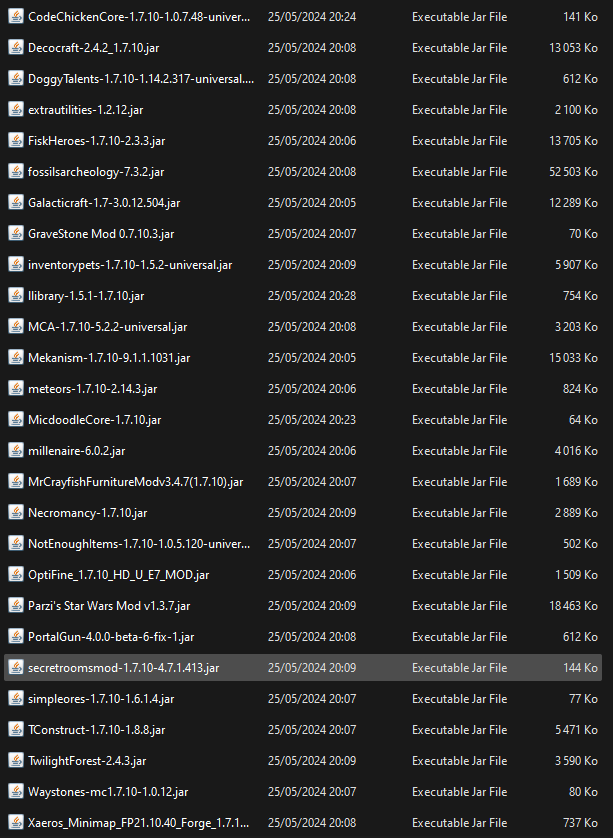Click the icon beside Mekanism-1.7.10-9.1.1.1031.jar
This screenshot has width=613, height=838.
click(x=16, y=358)
